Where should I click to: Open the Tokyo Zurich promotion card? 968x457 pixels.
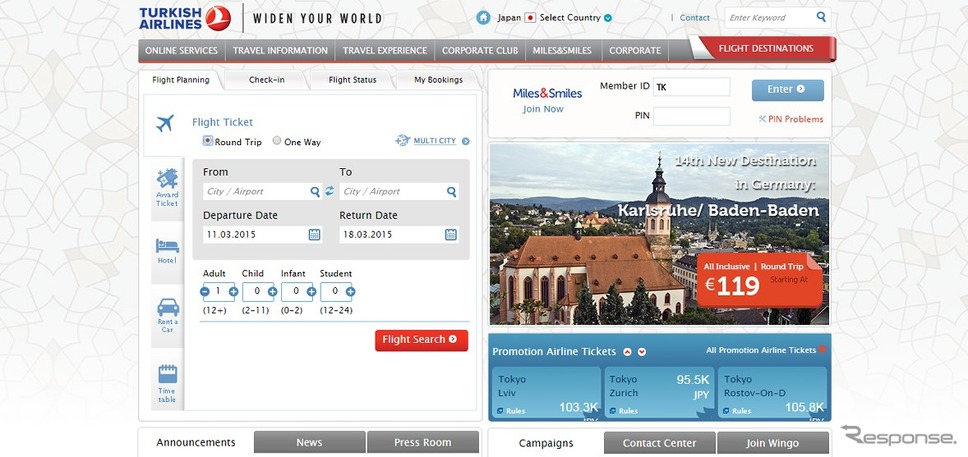[659, 392]
